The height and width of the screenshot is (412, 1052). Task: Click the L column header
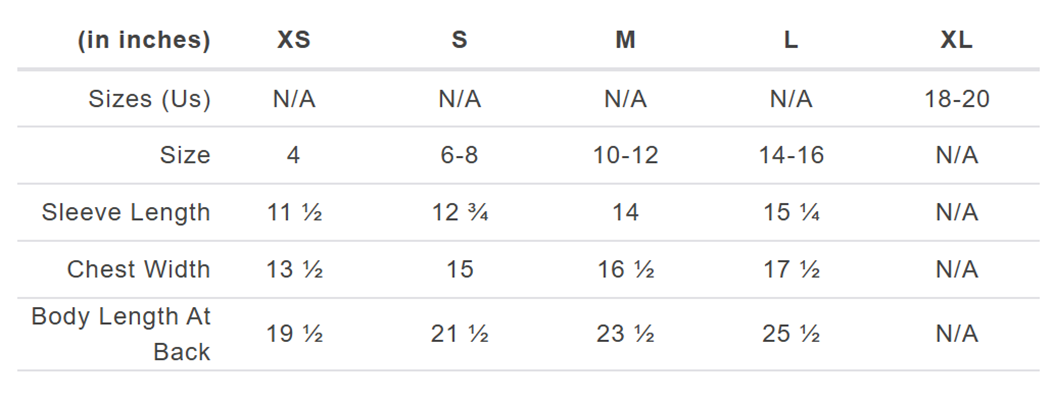pyautogui.click(x=791, y=41)
